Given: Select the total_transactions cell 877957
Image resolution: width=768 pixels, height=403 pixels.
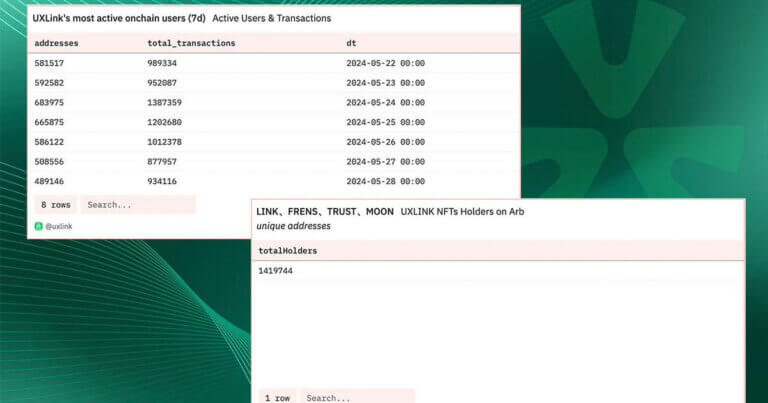Looking at the screenshot, I should pos(167,161).
